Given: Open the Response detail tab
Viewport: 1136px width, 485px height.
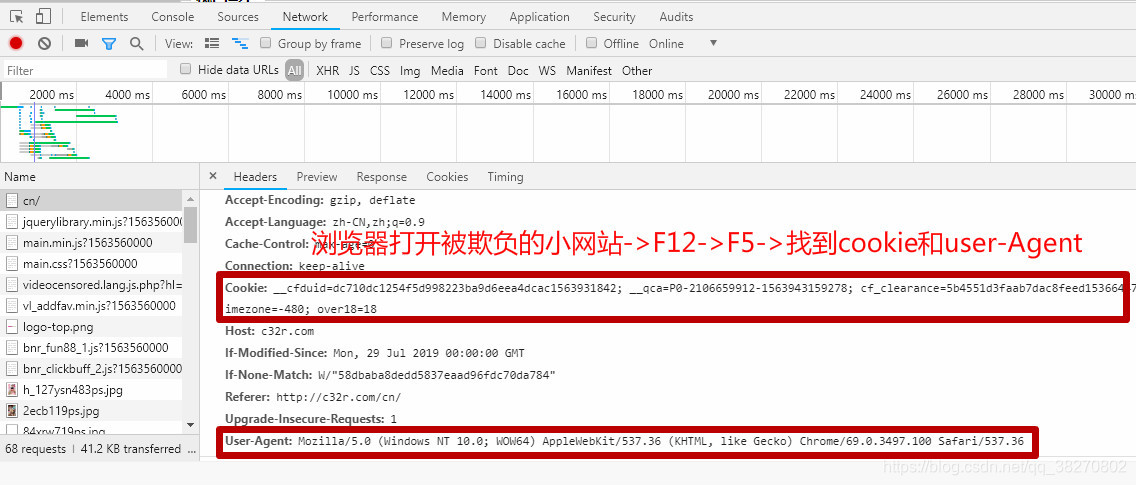Looking at the screenshot, I should tap(381, 177).
